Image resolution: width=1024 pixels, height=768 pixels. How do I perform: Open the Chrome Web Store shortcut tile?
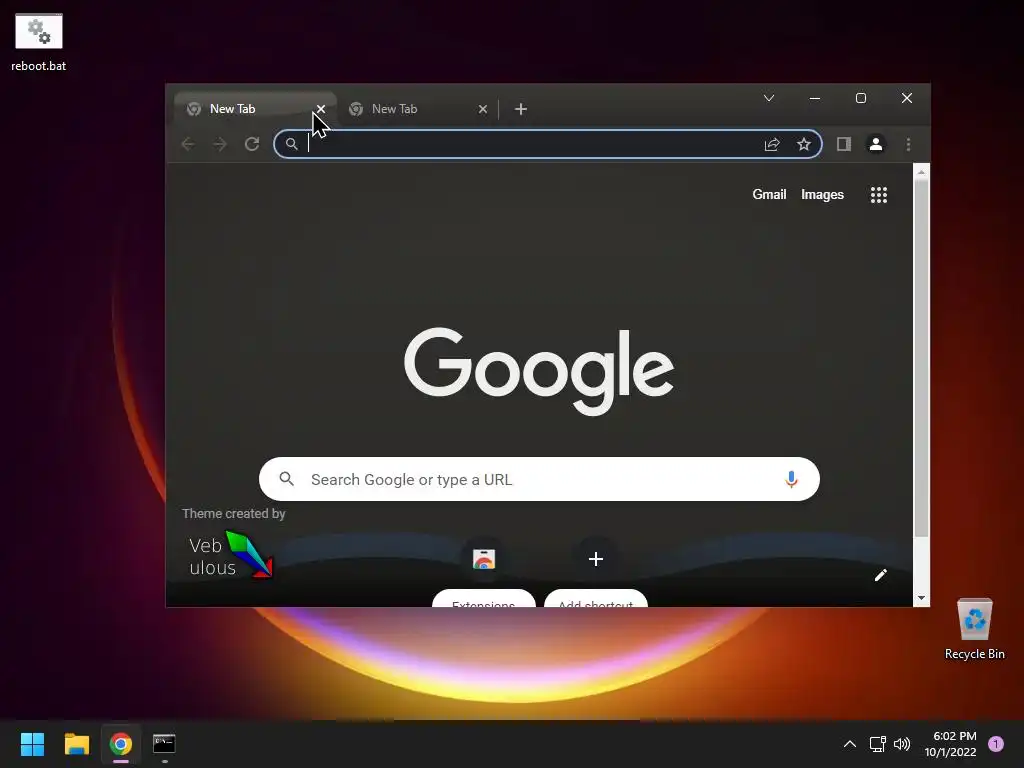pyautogui.click(x=484, y=559)
